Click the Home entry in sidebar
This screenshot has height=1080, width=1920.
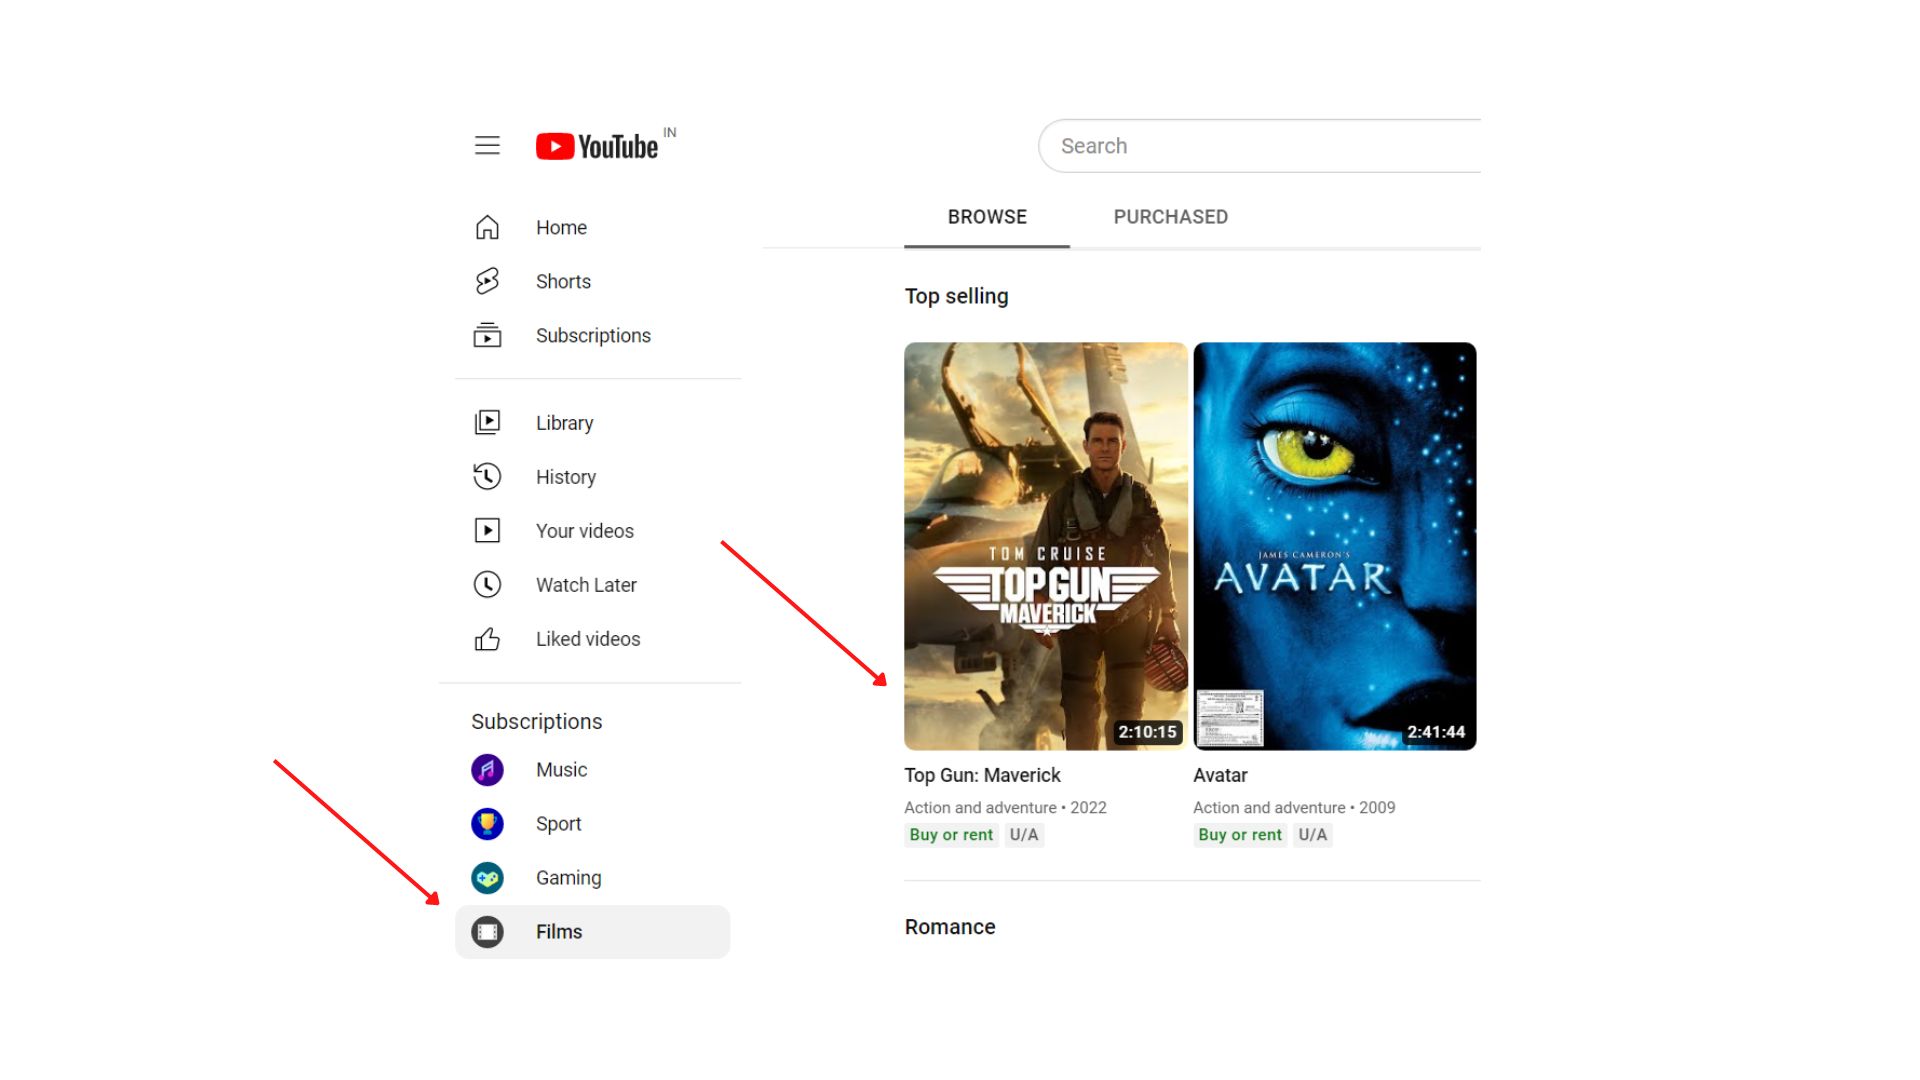tap(561, 227)
